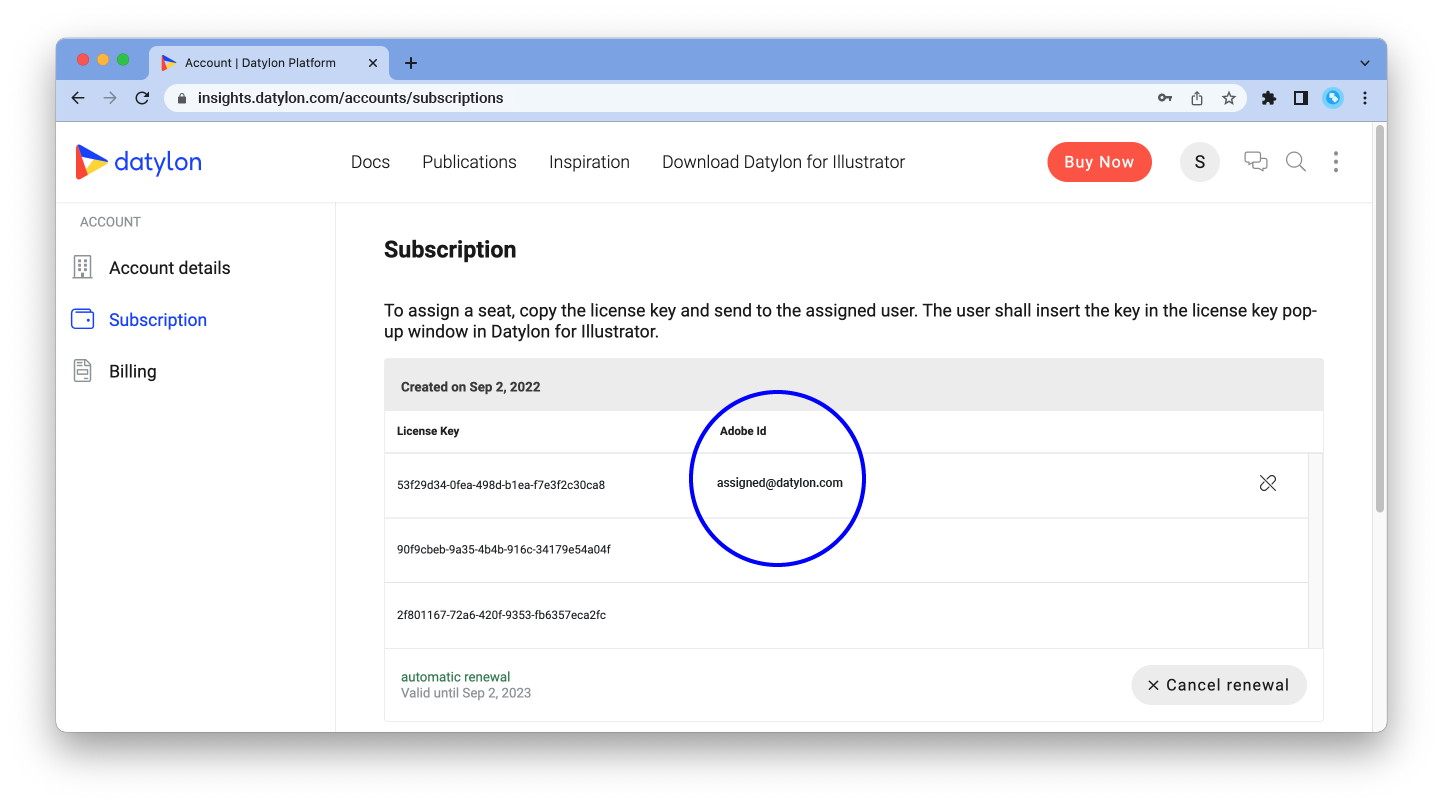Open the Chrome extensions puzzle icon
The width and height of the screenshot is (1443, 806).
(1269, 98)
